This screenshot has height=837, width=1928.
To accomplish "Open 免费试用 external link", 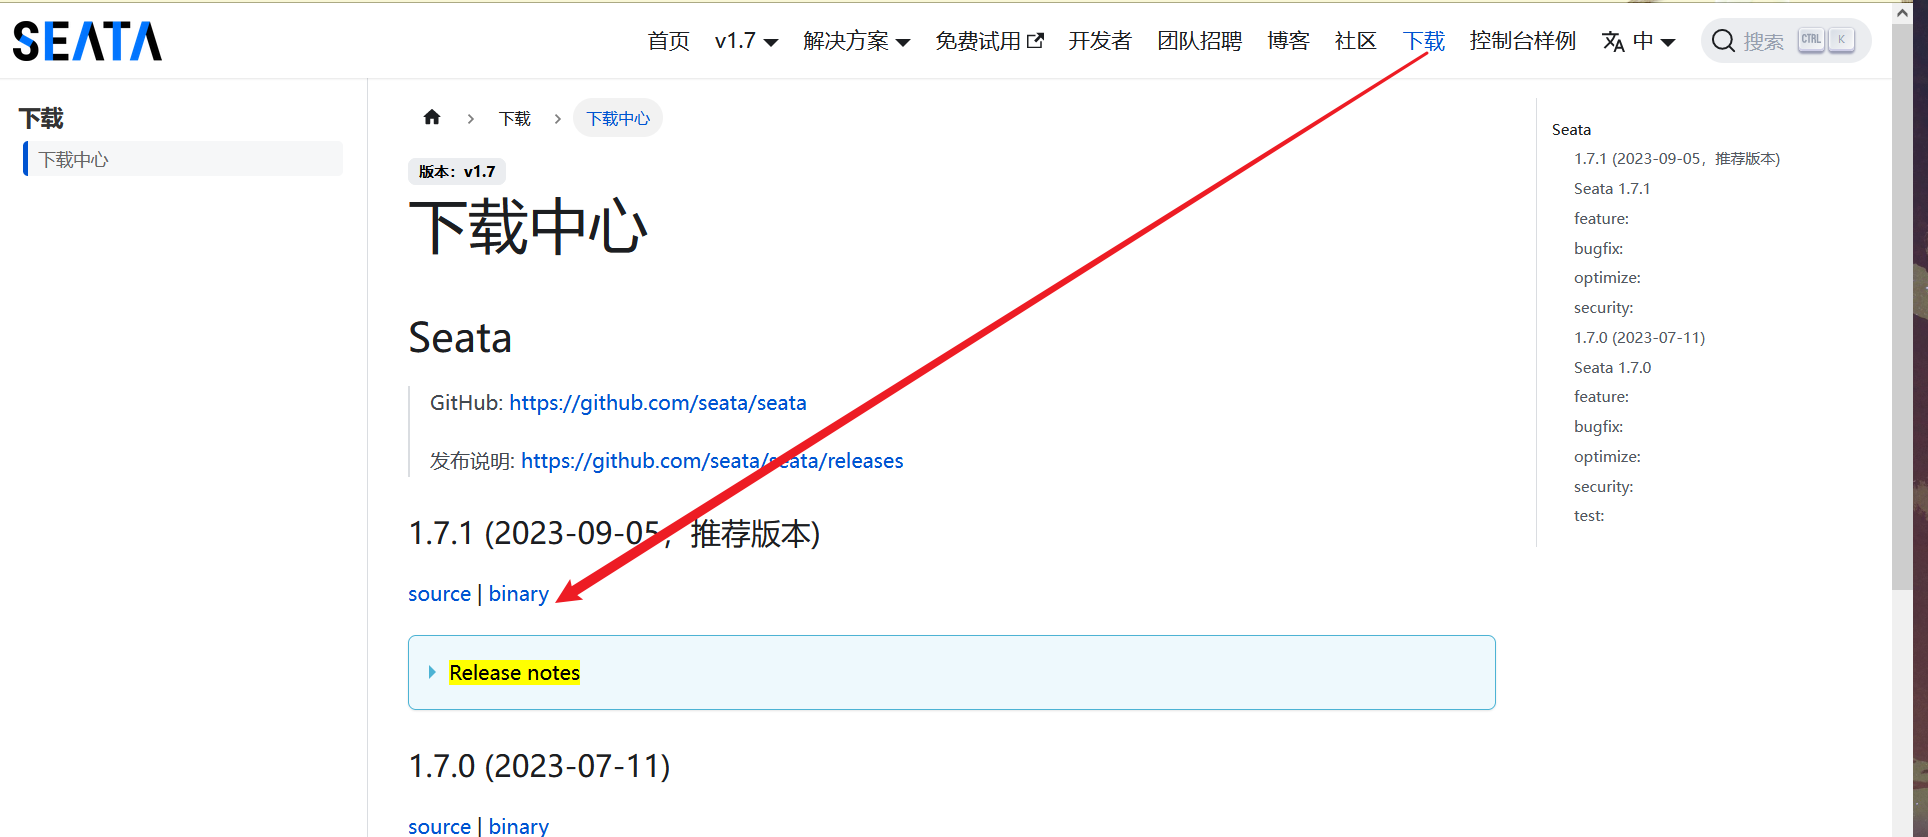I will [x=989, y=41].
